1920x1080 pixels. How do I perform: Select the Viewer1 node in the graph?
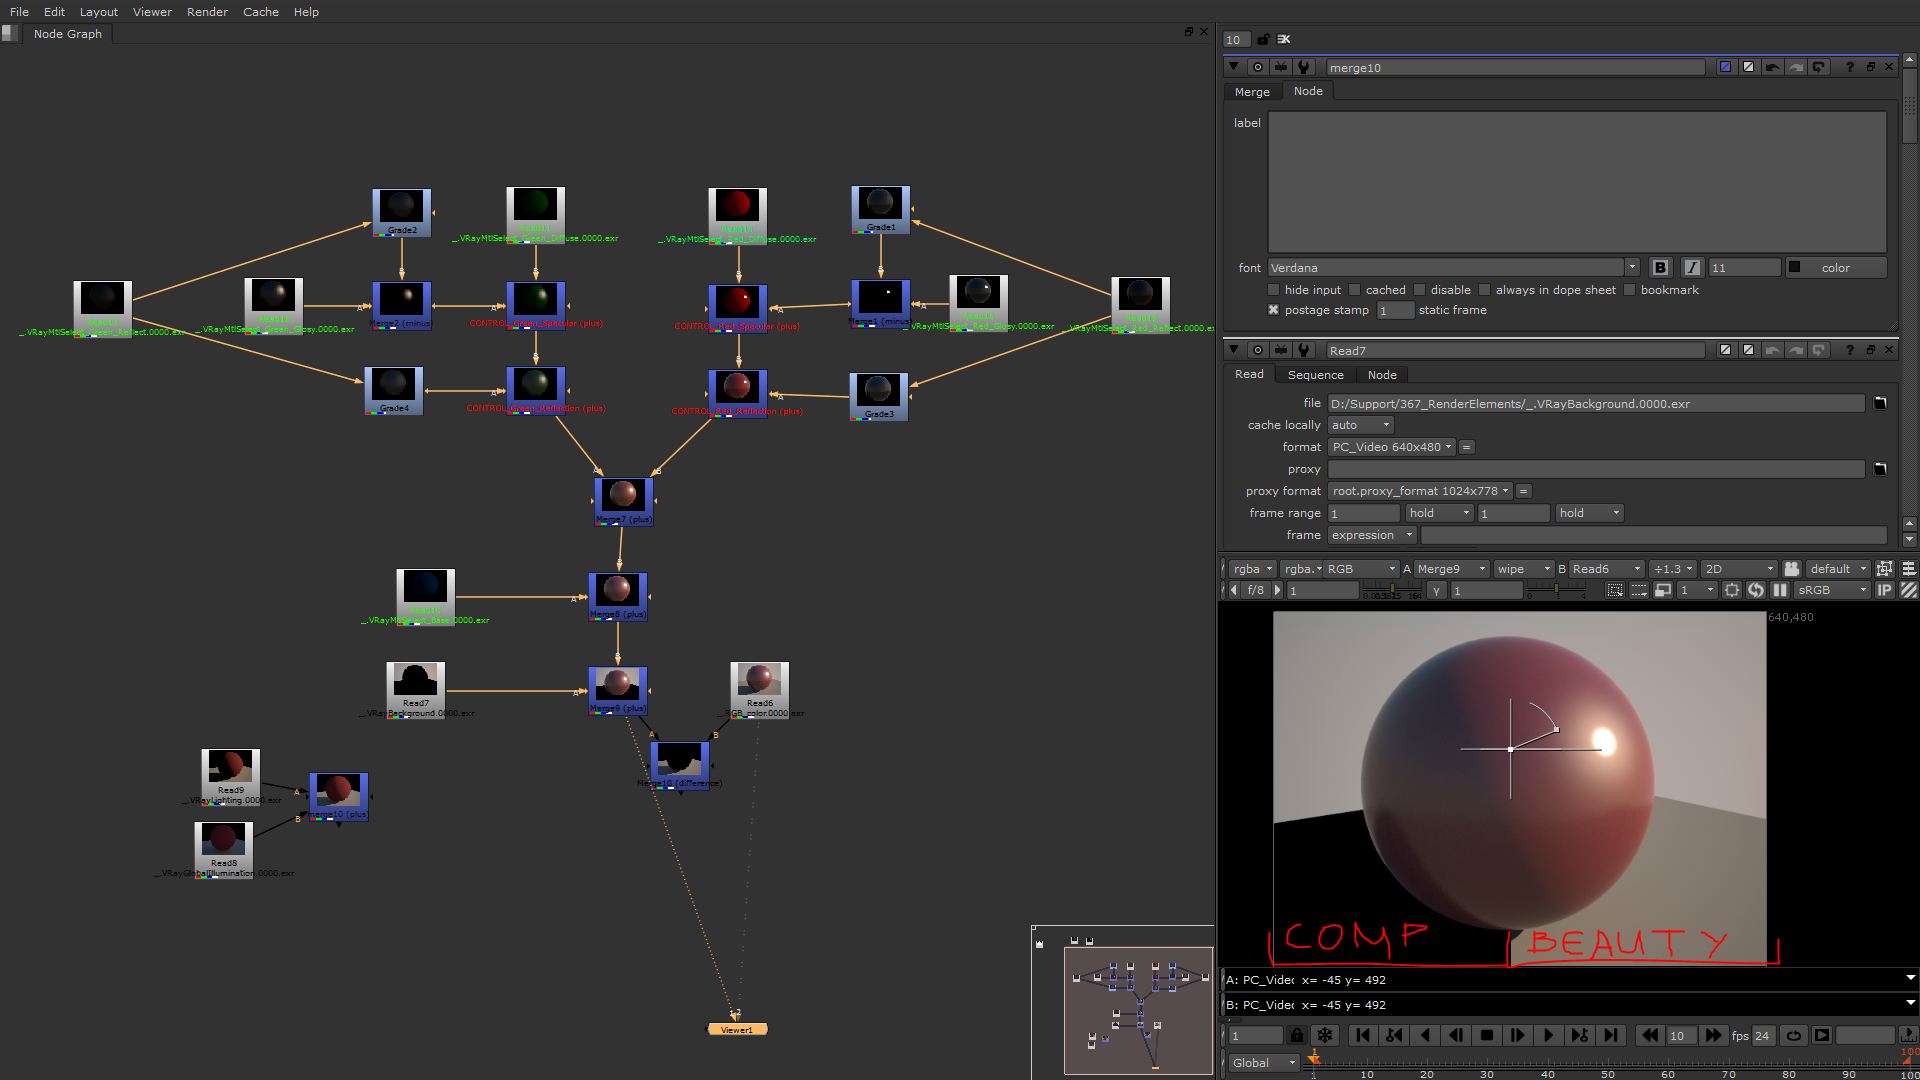coord(737,1029)
